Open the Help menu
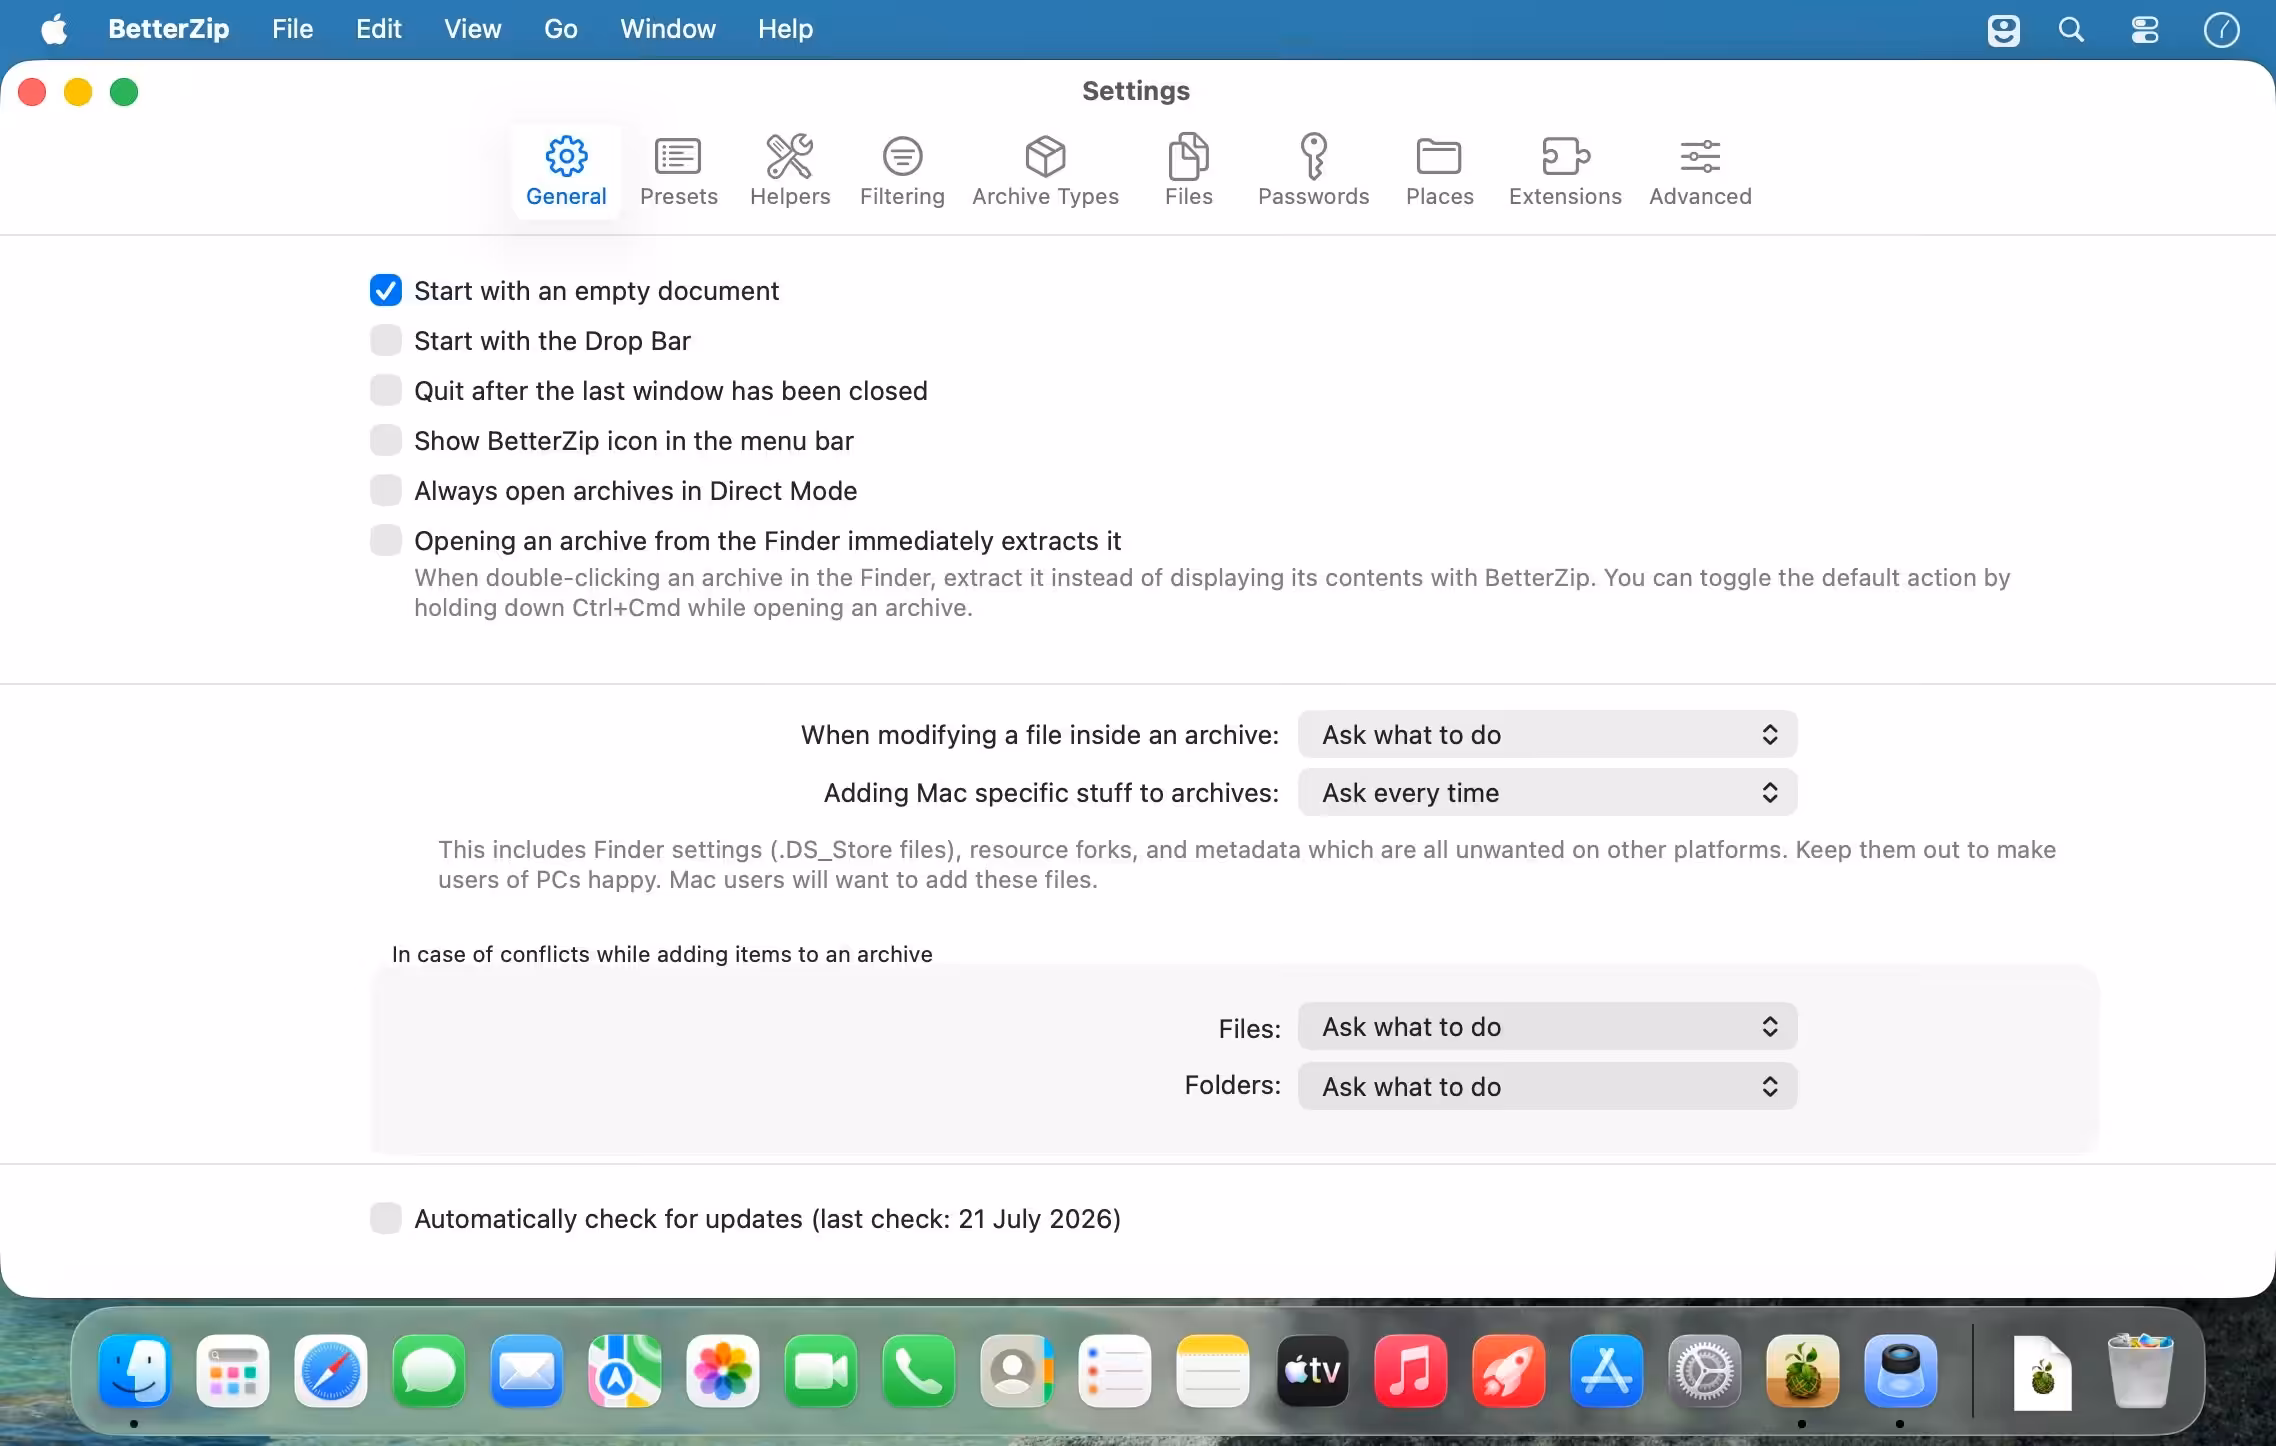Viewport: 2276px width, 1446px height. [x=785, y=29]
